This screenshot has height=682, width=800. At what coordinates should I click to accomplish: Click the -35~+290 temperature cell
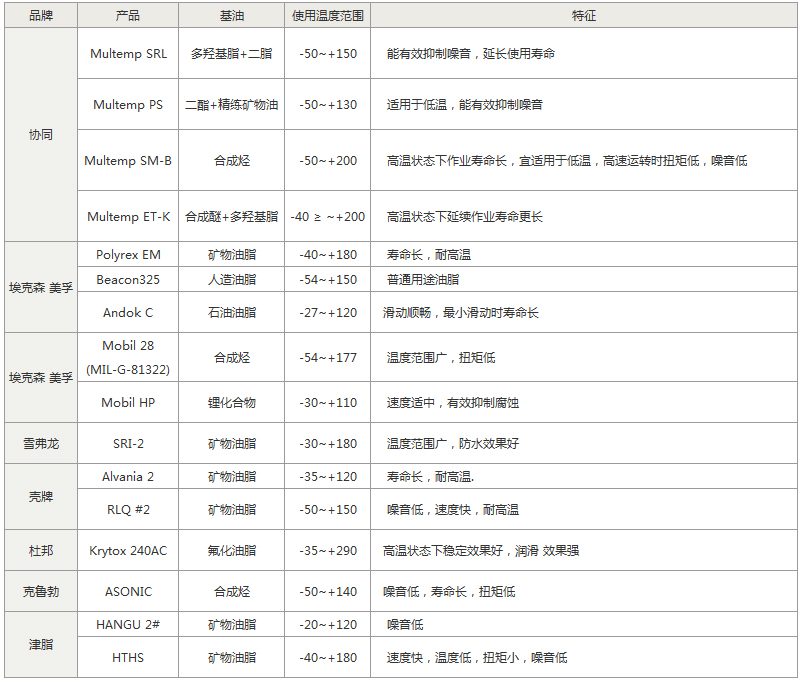tap(328, 550)
